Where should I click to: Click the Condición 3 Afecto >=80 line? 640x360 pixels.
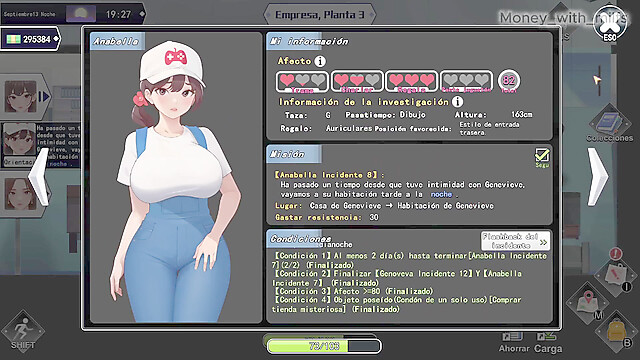(353, 291)
